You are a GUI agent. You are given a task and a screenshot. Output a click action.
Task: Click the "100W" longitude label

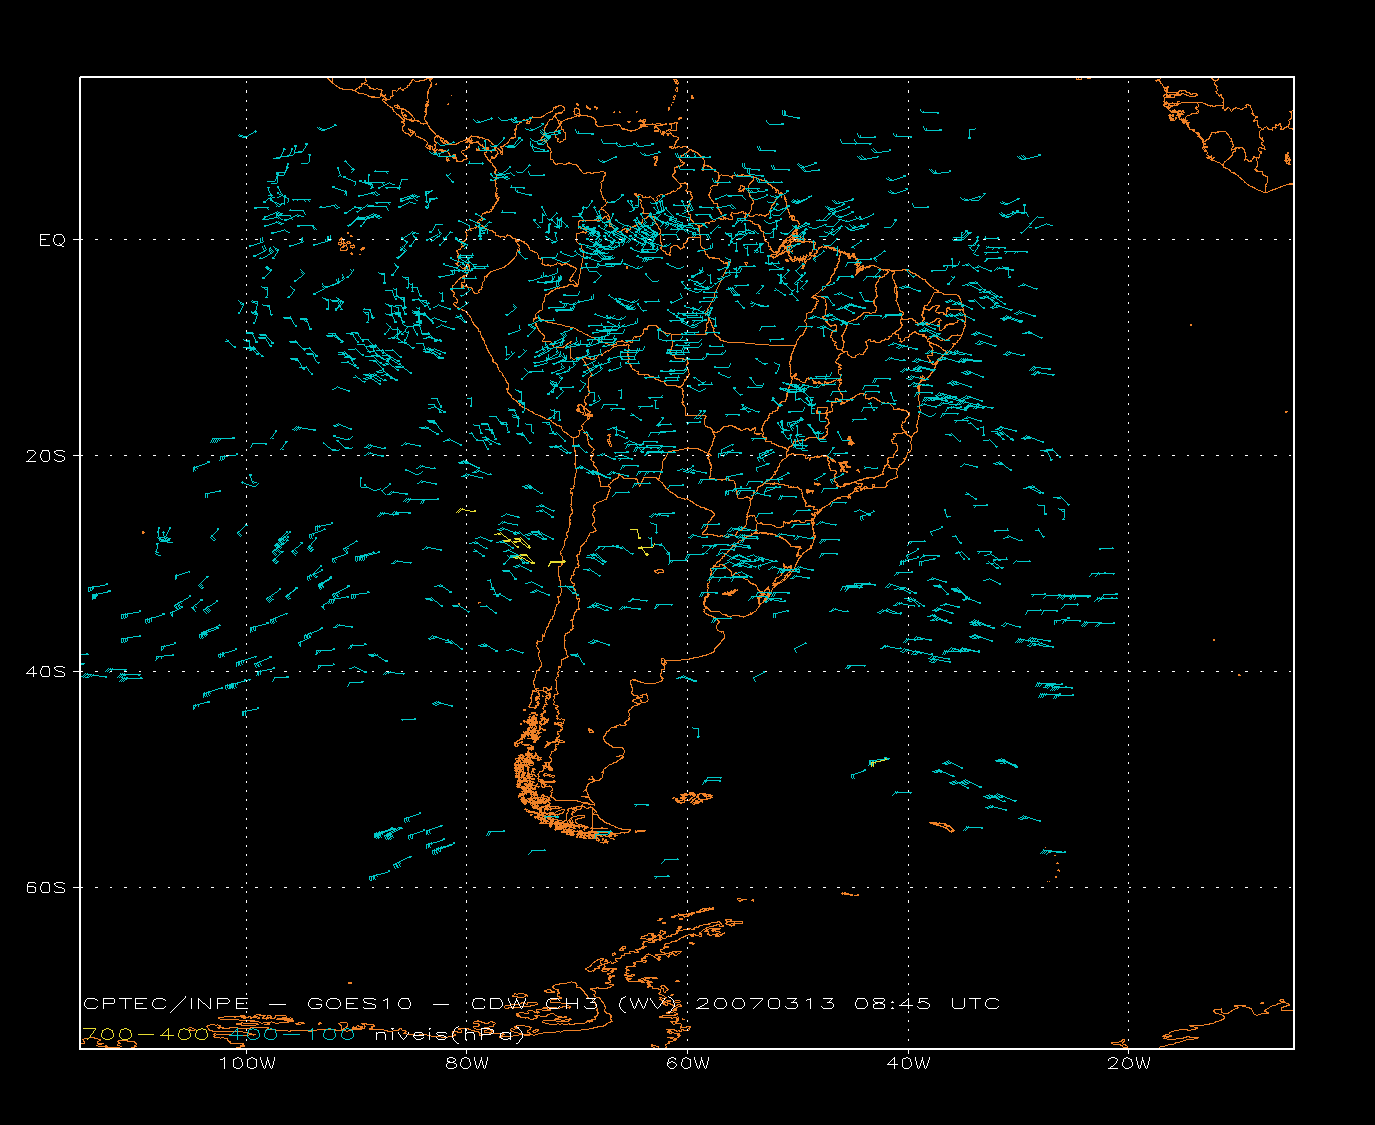(x=247, y=1064)
